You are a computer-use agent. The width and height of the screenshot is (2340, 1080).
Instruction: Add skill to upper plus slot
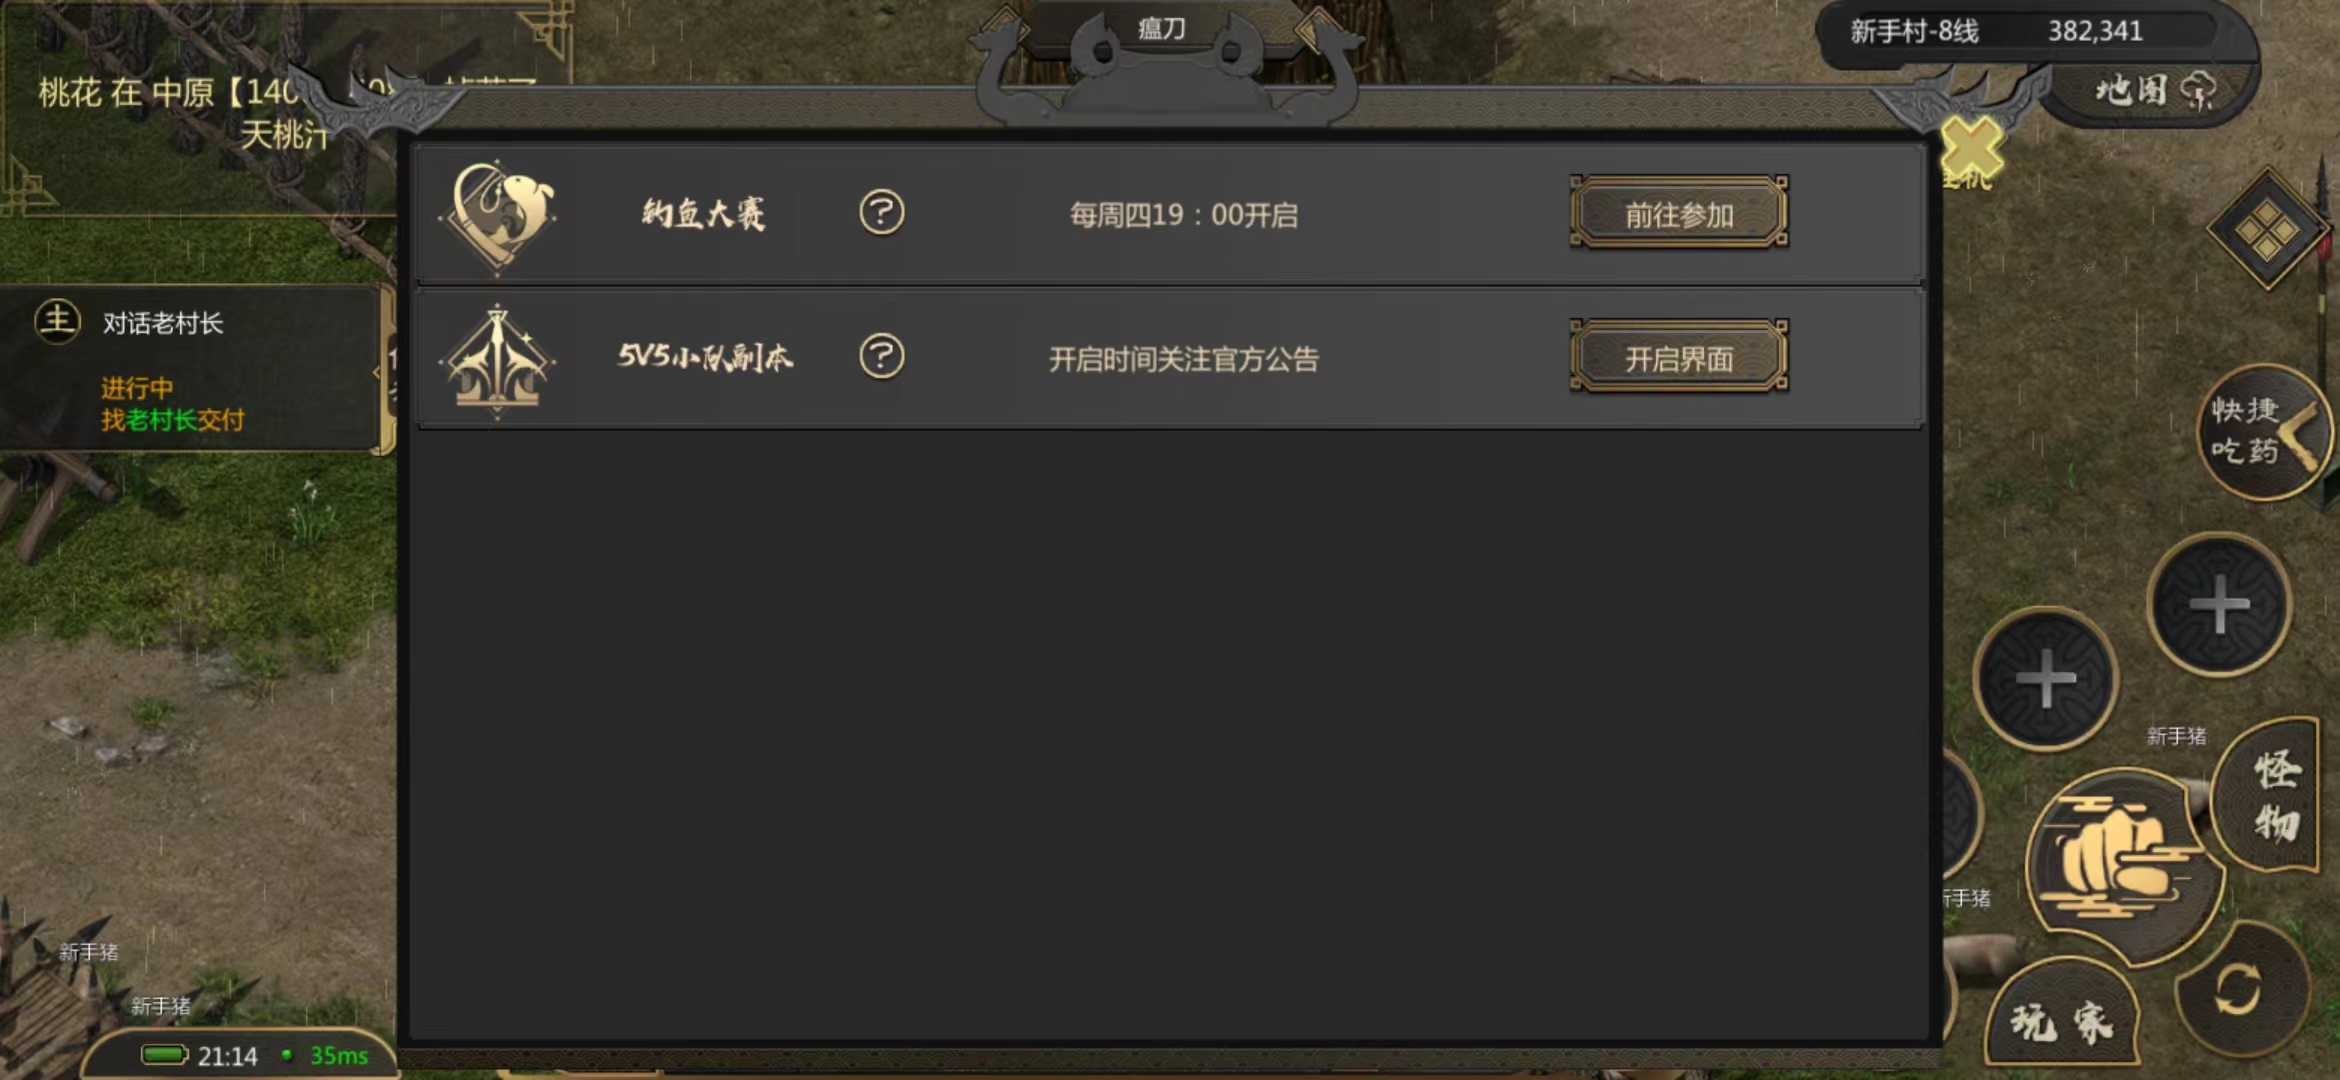click(x=2219, y=604)
